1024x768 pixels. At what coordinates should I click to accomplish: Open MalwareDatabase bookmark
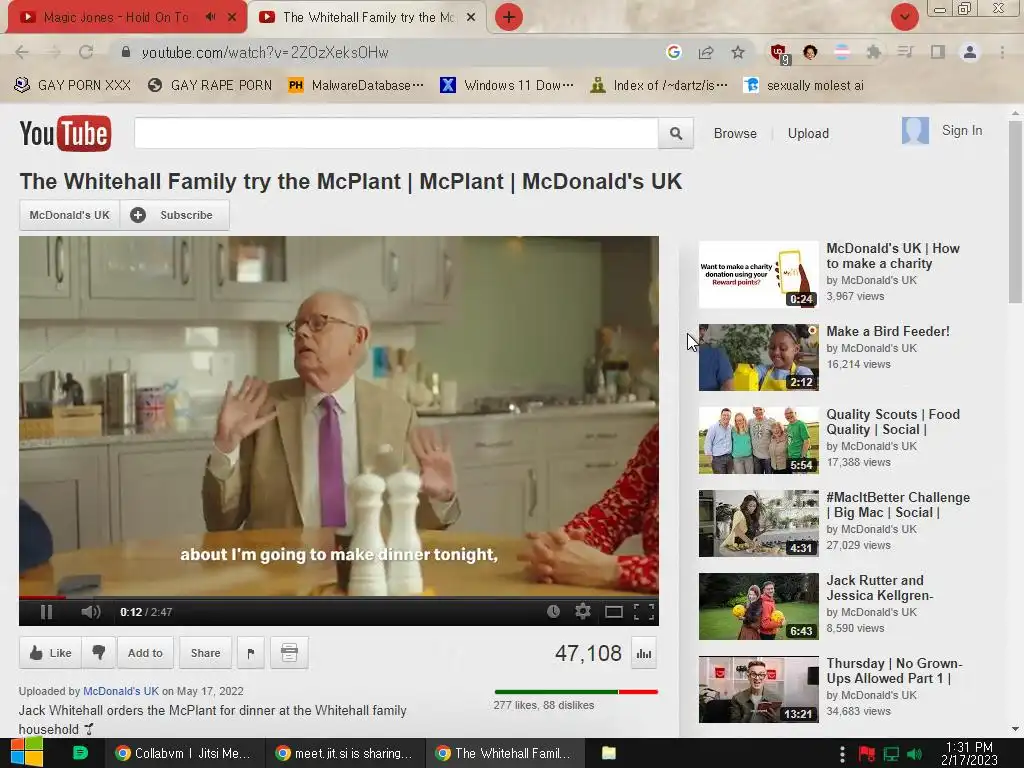[x=356, y=86]
